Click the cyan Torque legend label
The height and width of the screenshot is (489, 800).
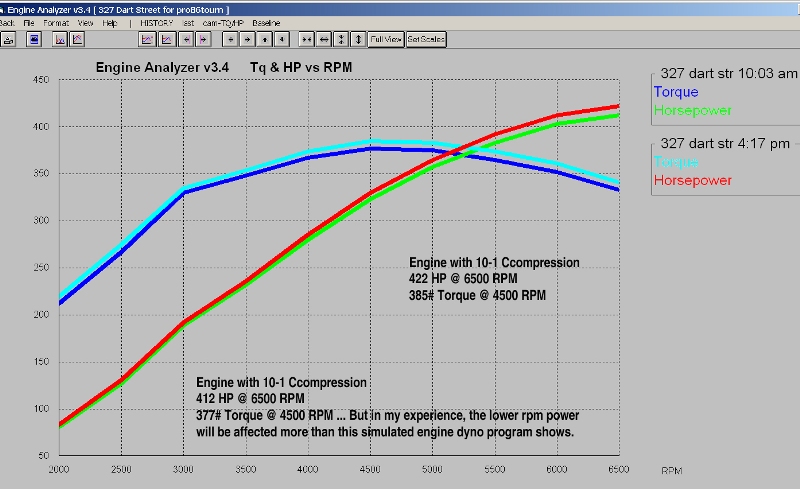(676, 162)
